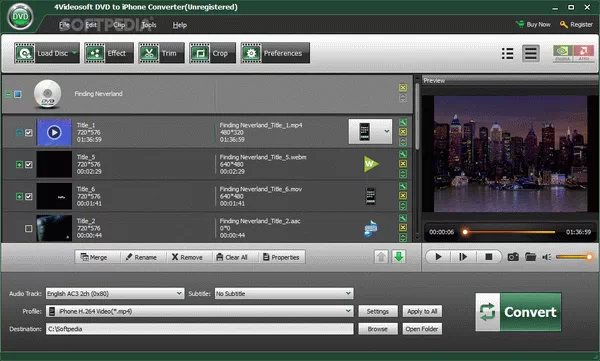Image resolution: width=600 pixels, height=361 pixels.
Task: Switch to detailed list view mode
Action: [507, 53]
